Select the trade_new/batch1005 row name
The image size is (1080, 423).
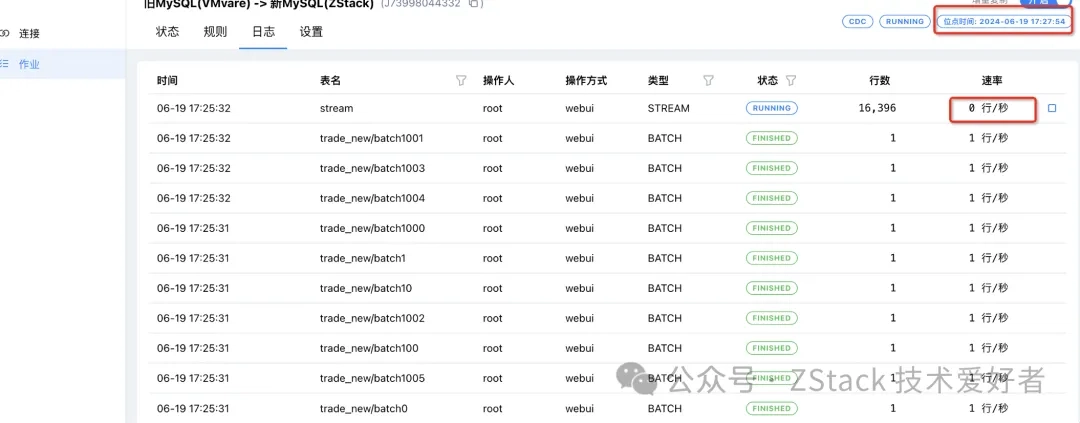(373, 378)
